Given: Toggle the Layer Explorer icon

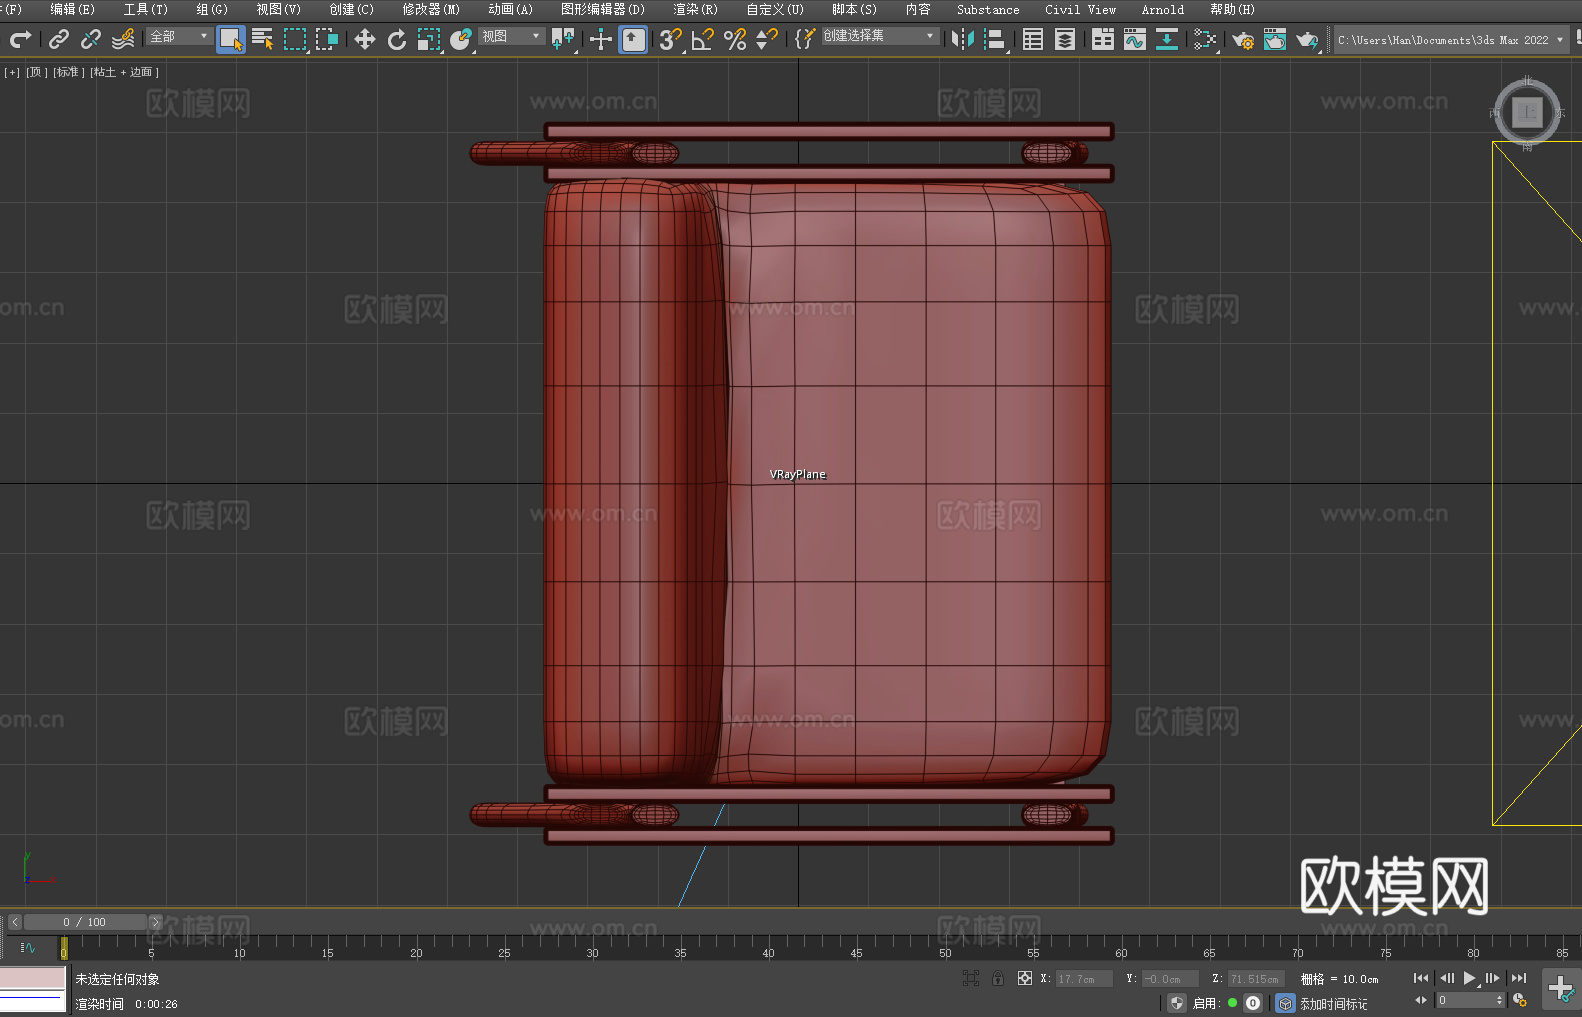Looking at the screenshot, I should click(x=1065, y=39).
